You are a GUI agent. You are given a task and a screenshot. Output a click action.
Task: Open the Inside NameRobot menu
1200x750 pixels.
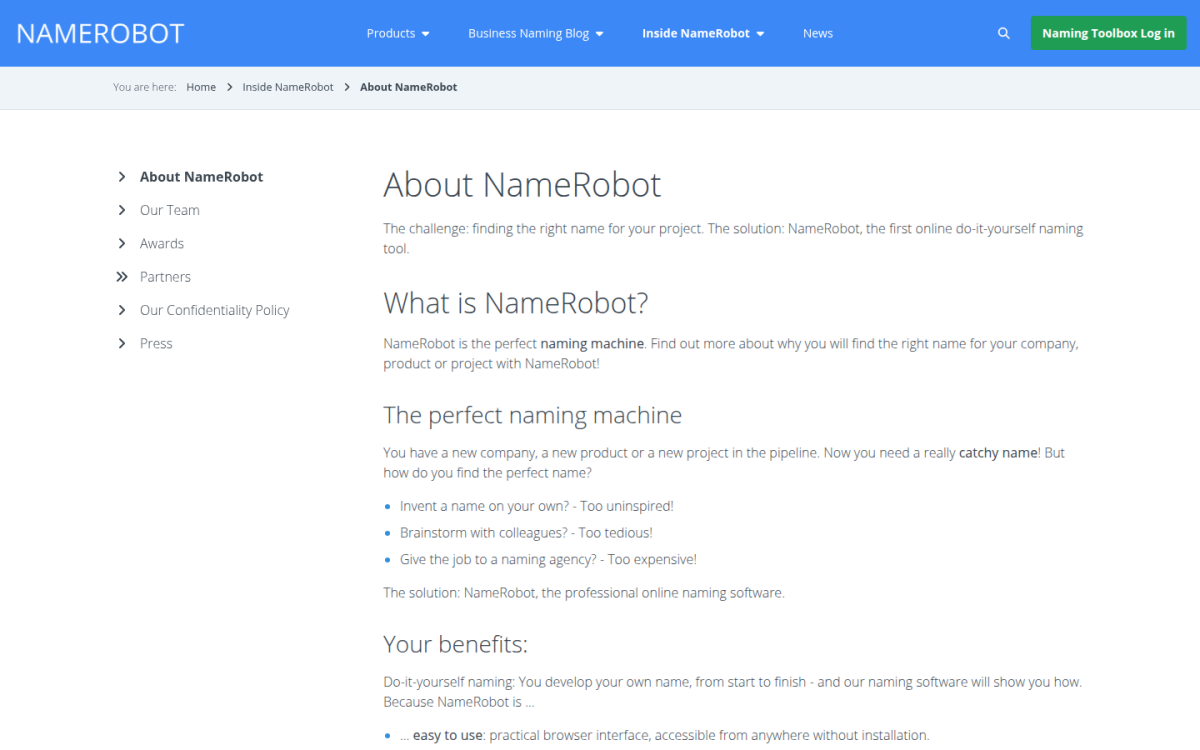click(x=696, y=33)
